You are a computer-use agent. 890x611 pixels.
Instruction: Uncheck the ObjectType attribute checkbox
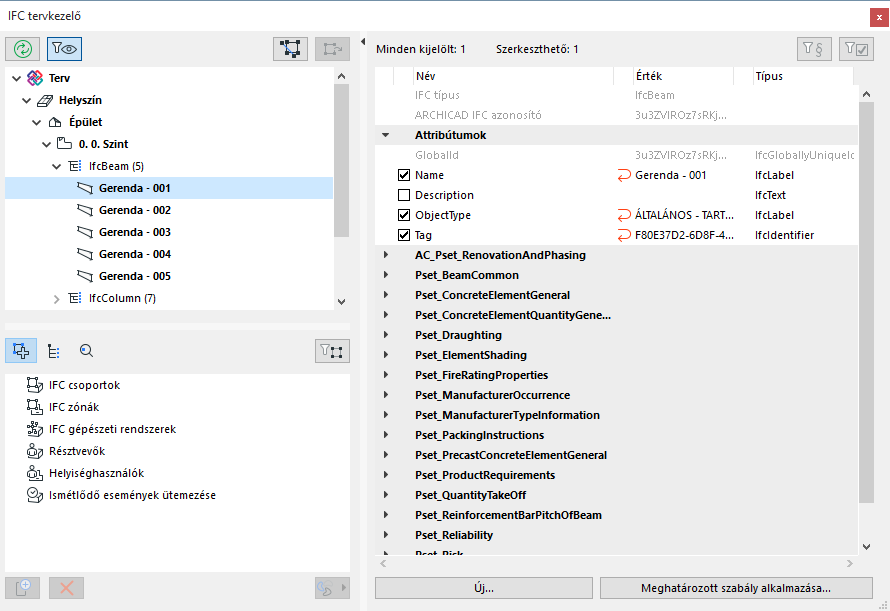click(x=404, y=215)
